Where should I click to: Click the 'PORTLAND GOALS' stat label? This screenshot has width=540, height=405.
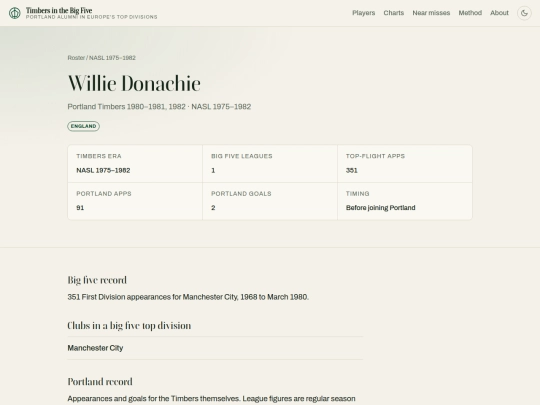[241, 194]
